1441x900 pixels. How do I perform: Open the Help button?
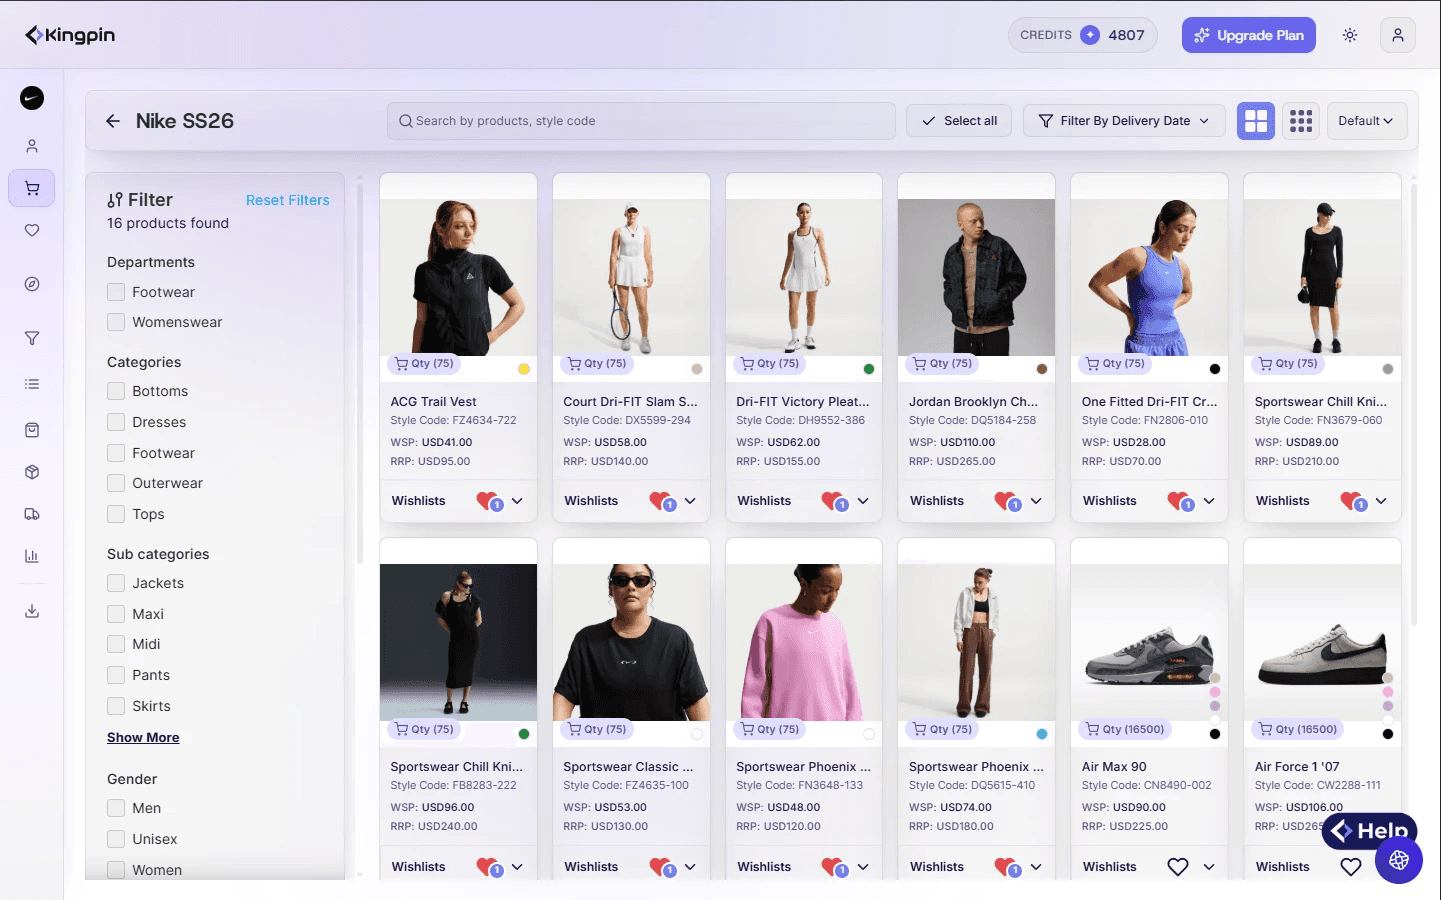(1369, 831)
